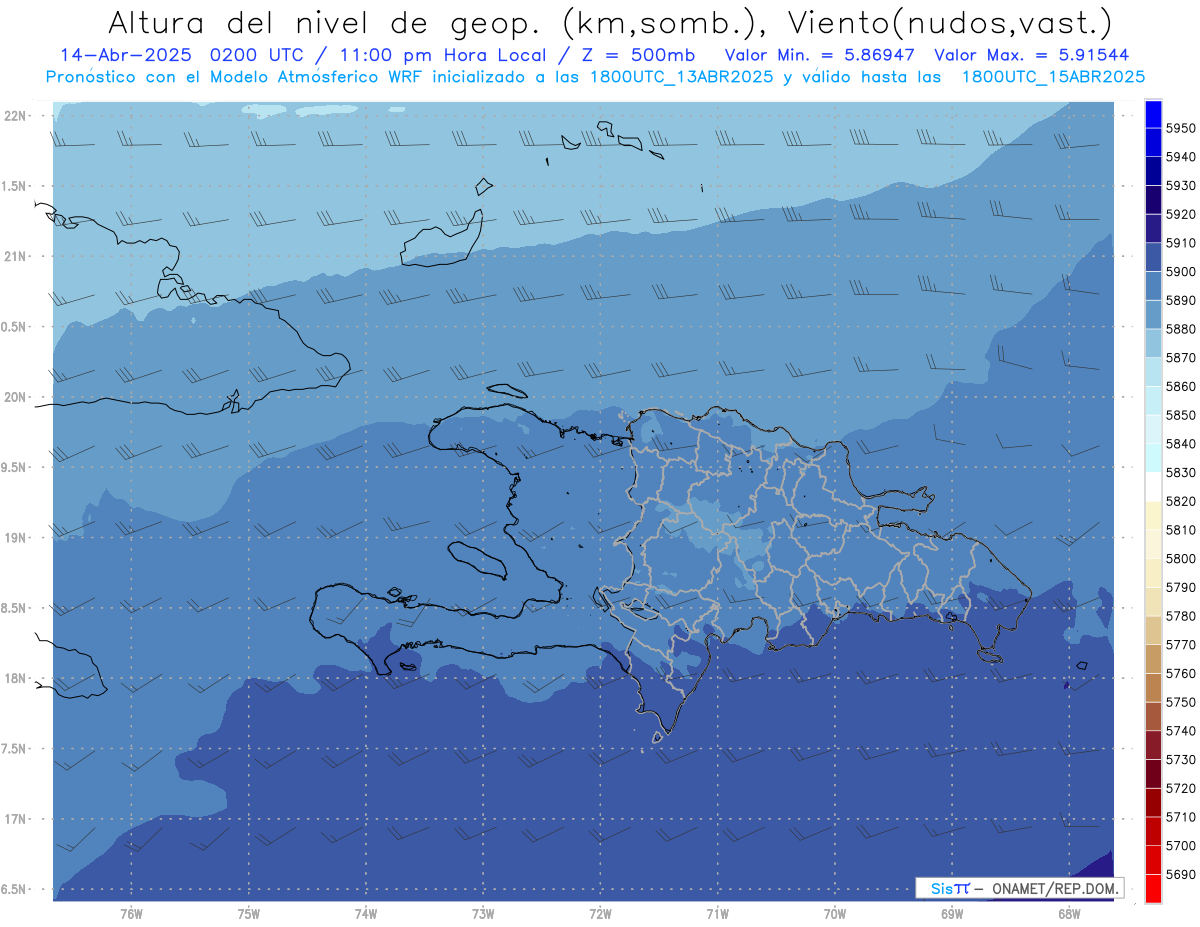Click the '74W' longitude label
This screenshot has width=1200, height=927.
(365, 914)
